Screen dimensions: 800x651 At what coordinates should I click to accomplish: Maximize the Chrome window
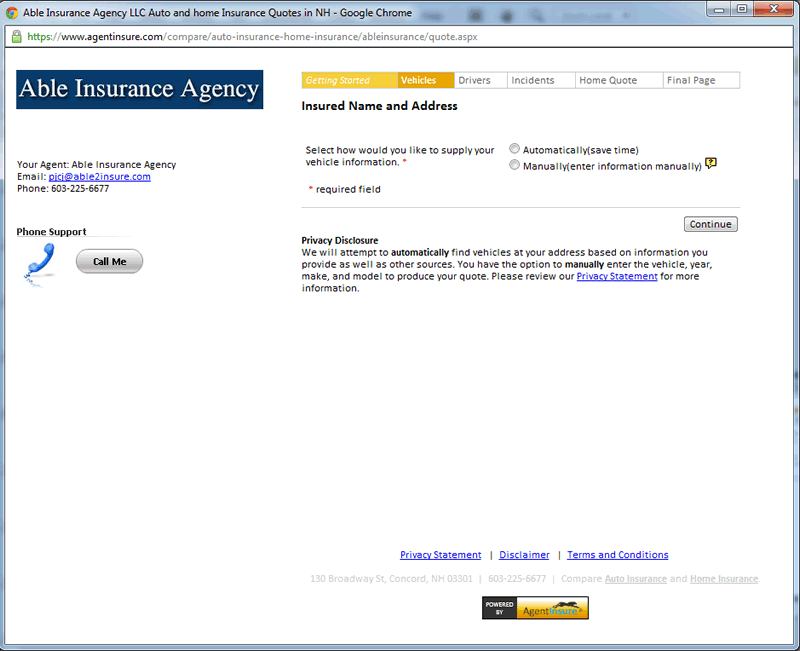[742, 9]
